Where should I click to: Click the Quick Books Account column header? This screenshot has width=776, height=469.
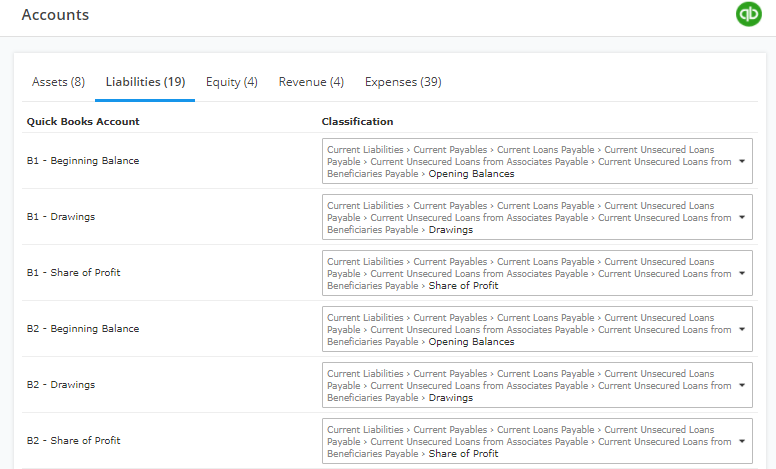point(83,122)
